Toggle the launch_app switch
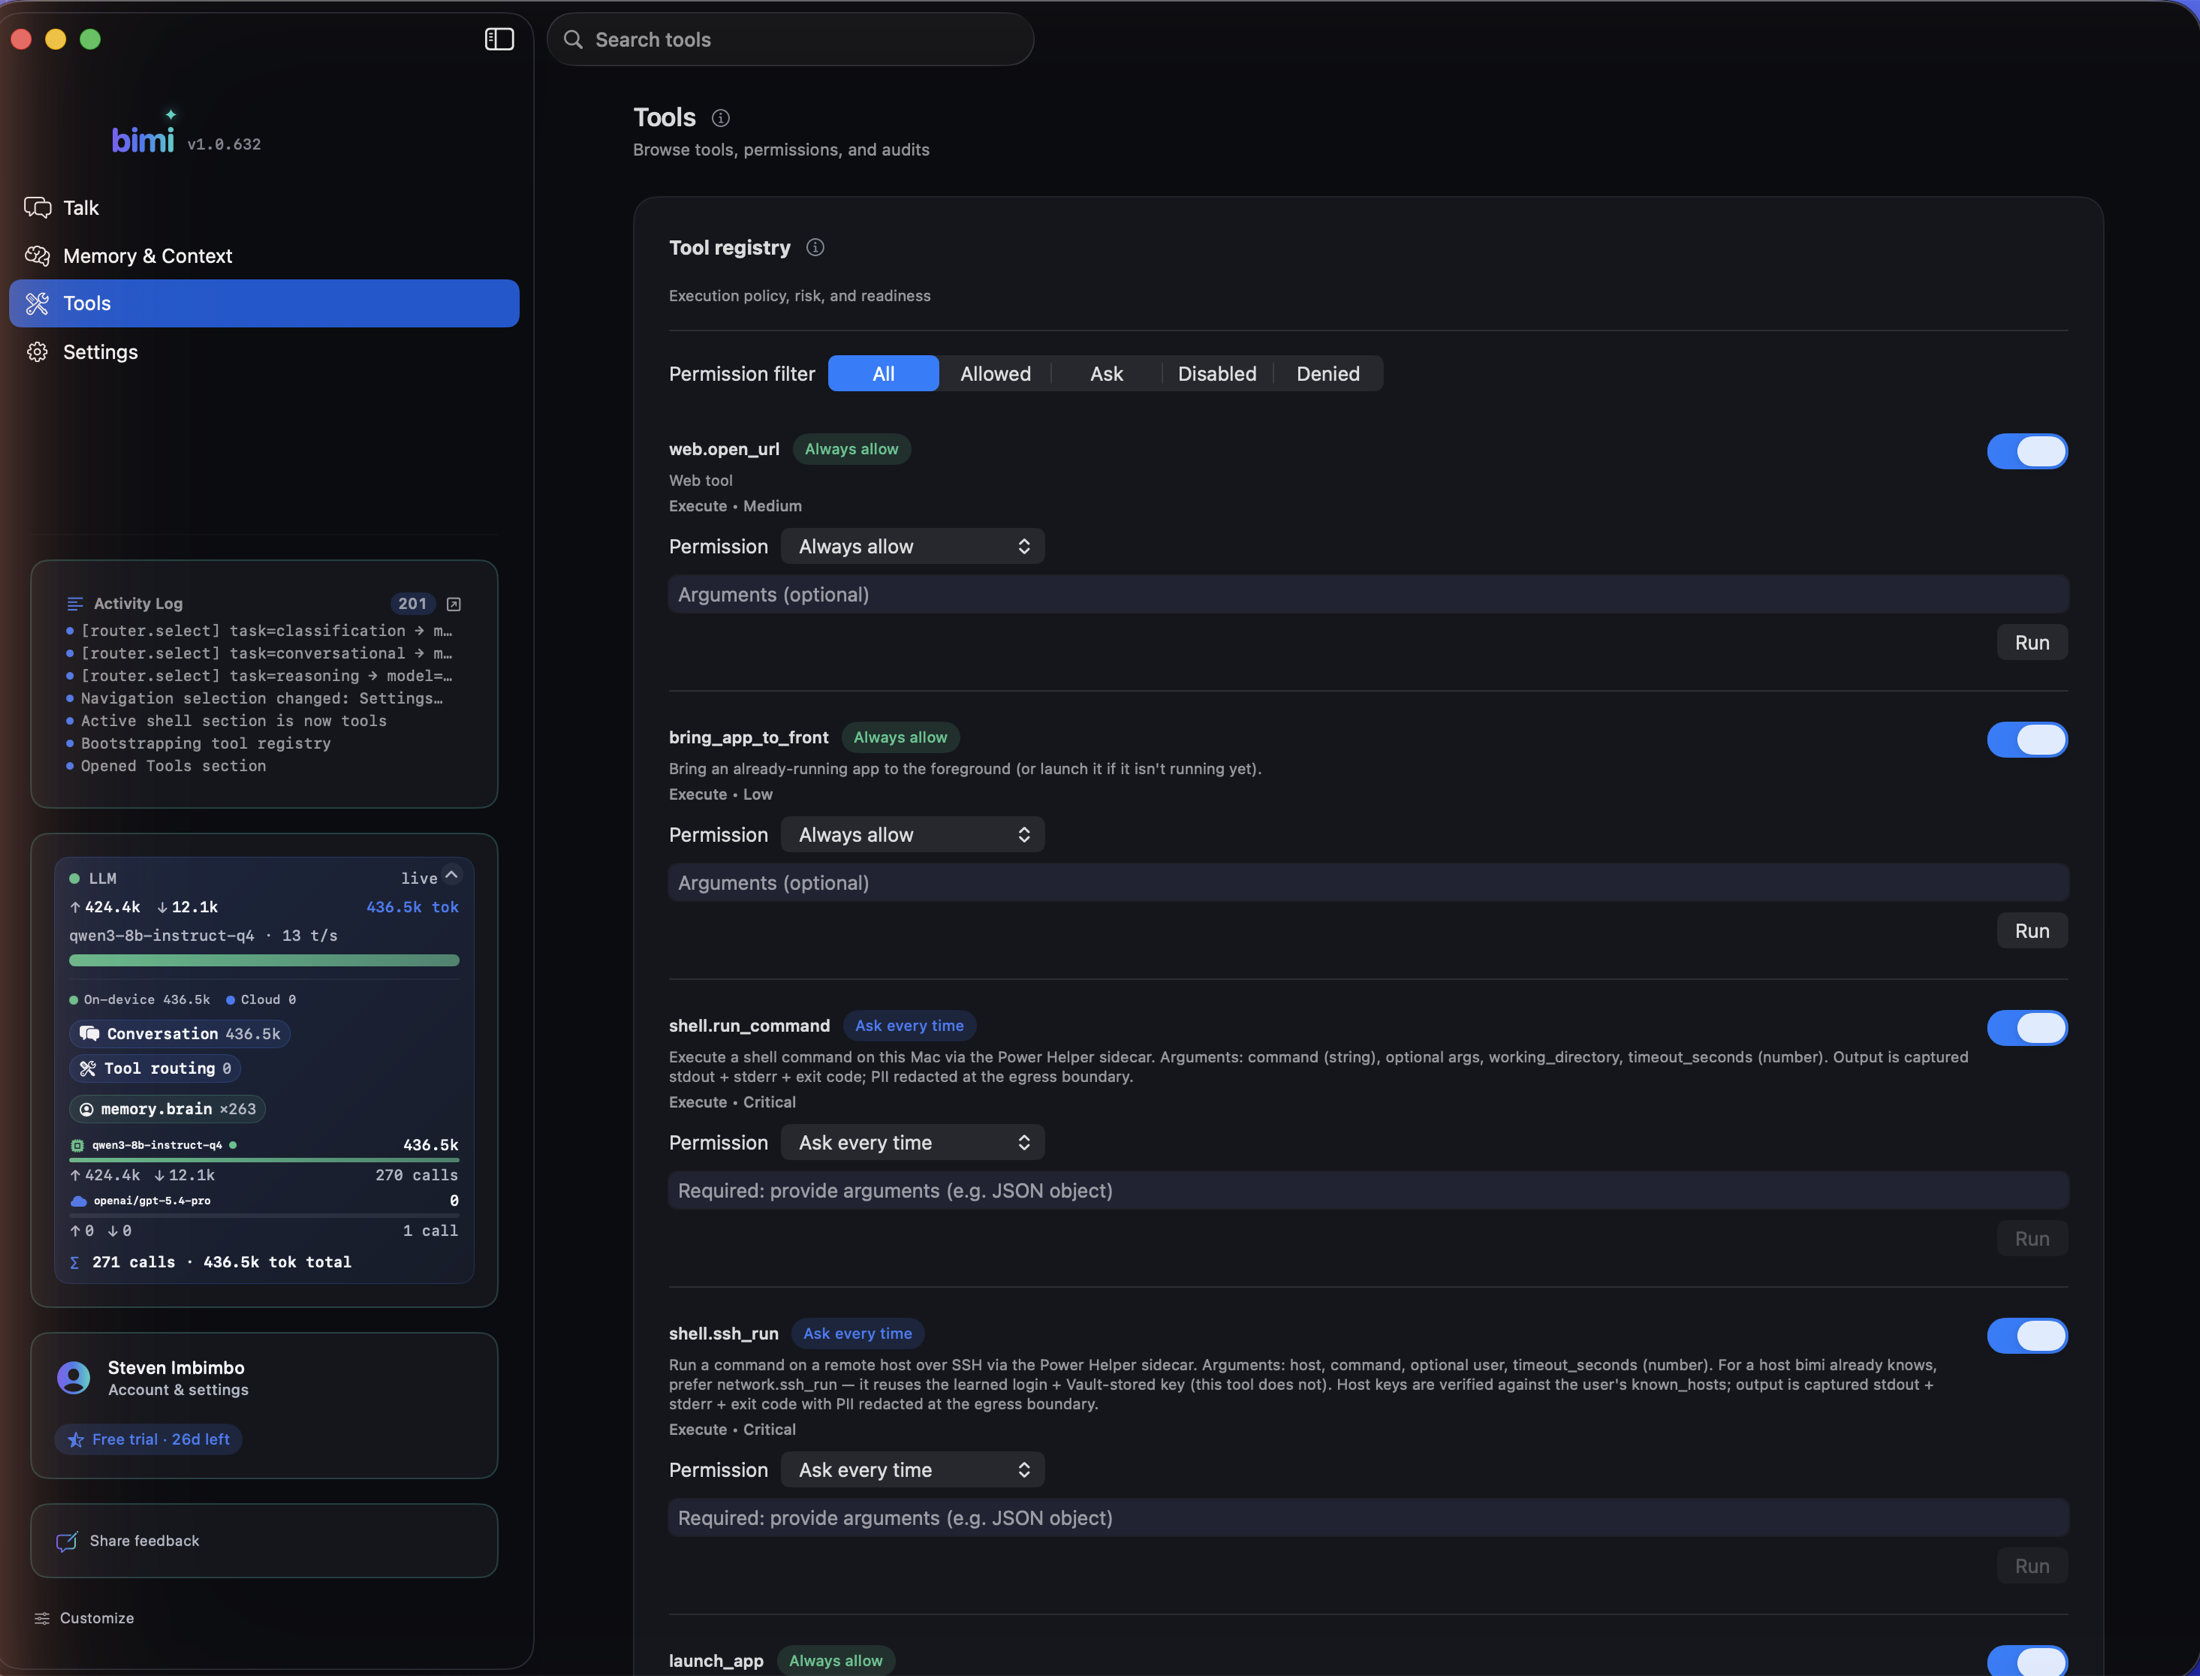This screenshot has width=2200, height=1676. 2027,1660
